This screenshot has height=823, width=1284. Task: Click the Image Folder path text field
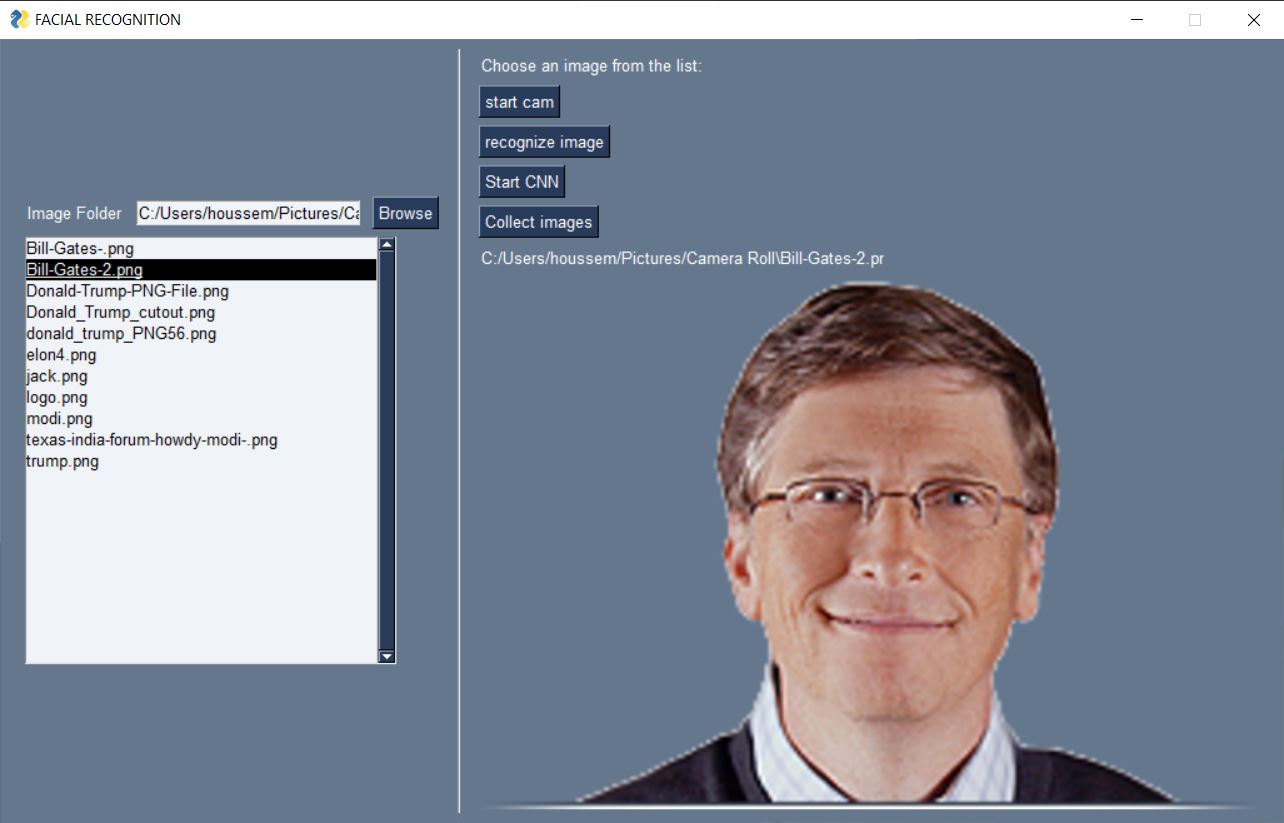[247, 212]
